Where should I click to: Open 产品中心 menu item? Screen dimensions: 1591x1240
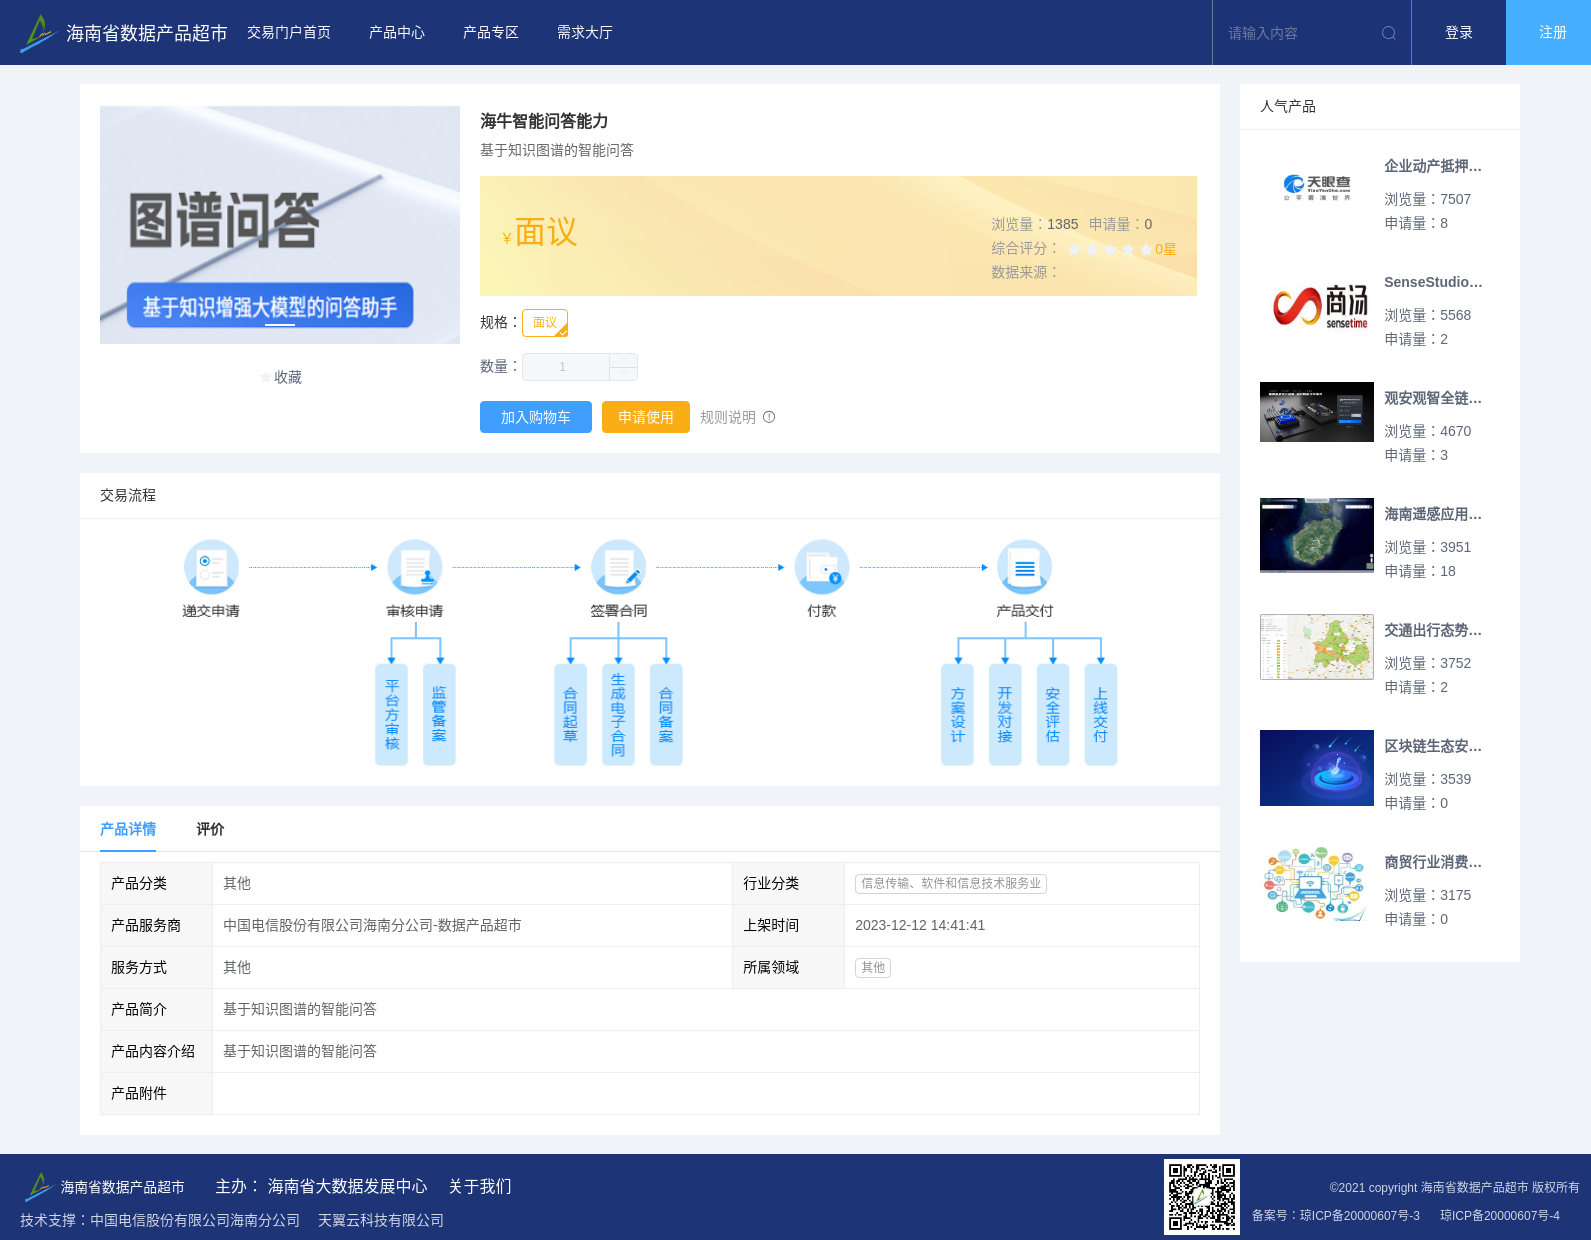click(x=397, y=33)
